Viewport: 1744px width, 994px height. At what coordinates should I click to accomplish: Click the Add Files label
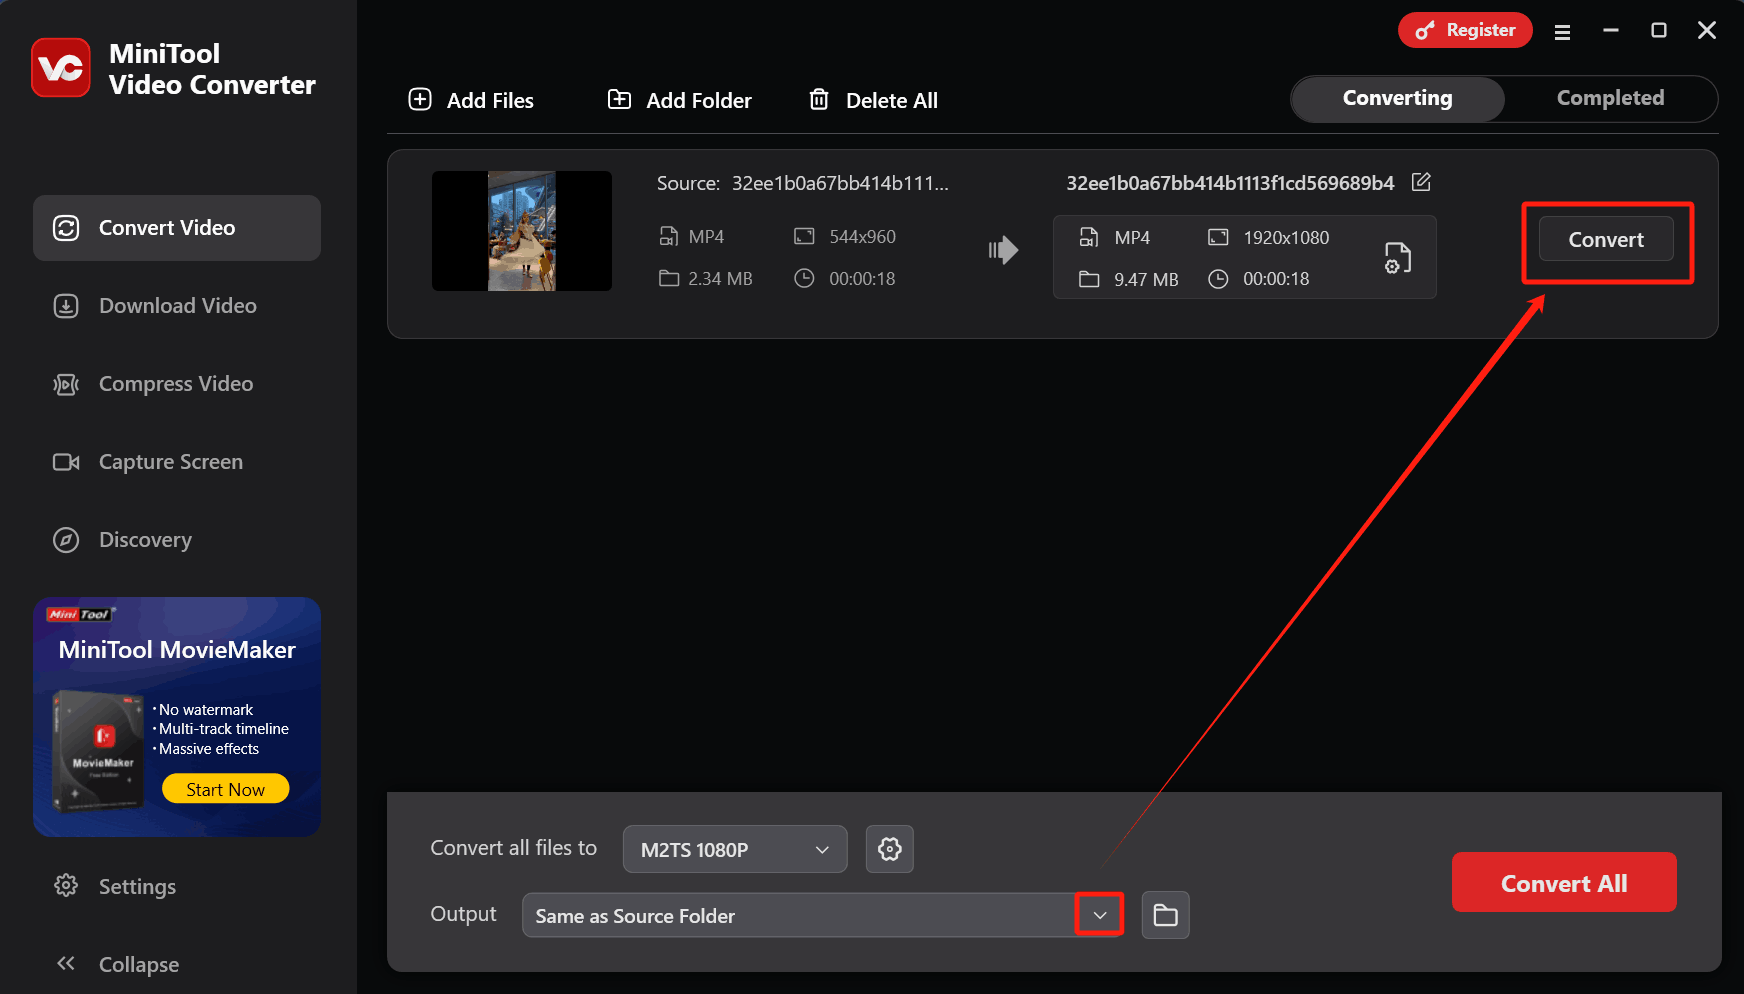click(490, 101)
